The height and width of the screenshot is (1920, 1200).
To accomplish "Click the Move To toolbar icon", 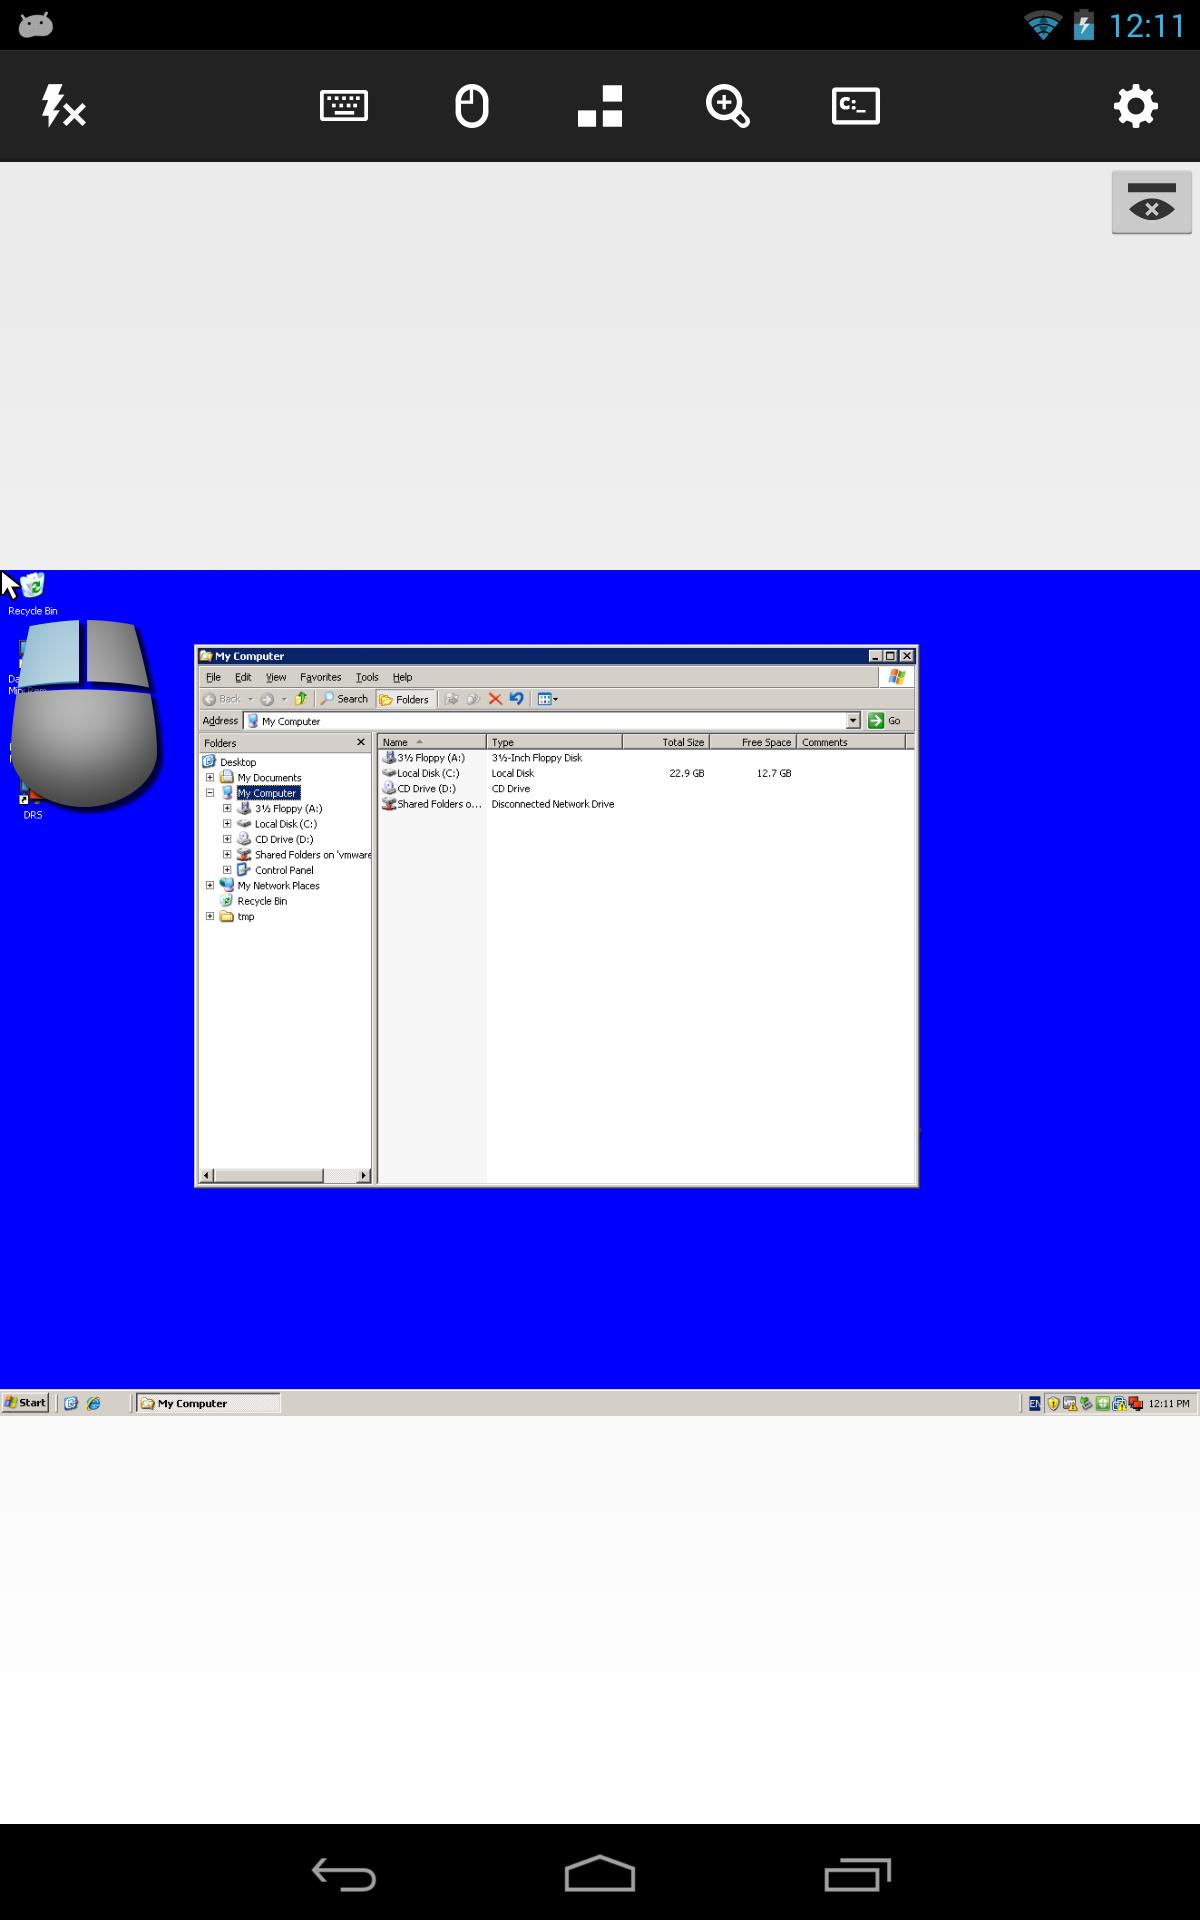I will (452, 699).
